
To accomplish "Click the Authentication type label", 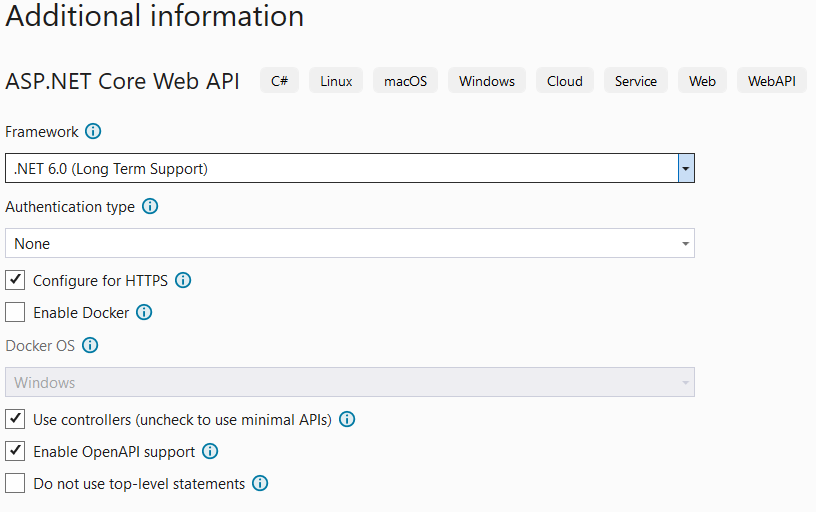I will tap(70, 207).
